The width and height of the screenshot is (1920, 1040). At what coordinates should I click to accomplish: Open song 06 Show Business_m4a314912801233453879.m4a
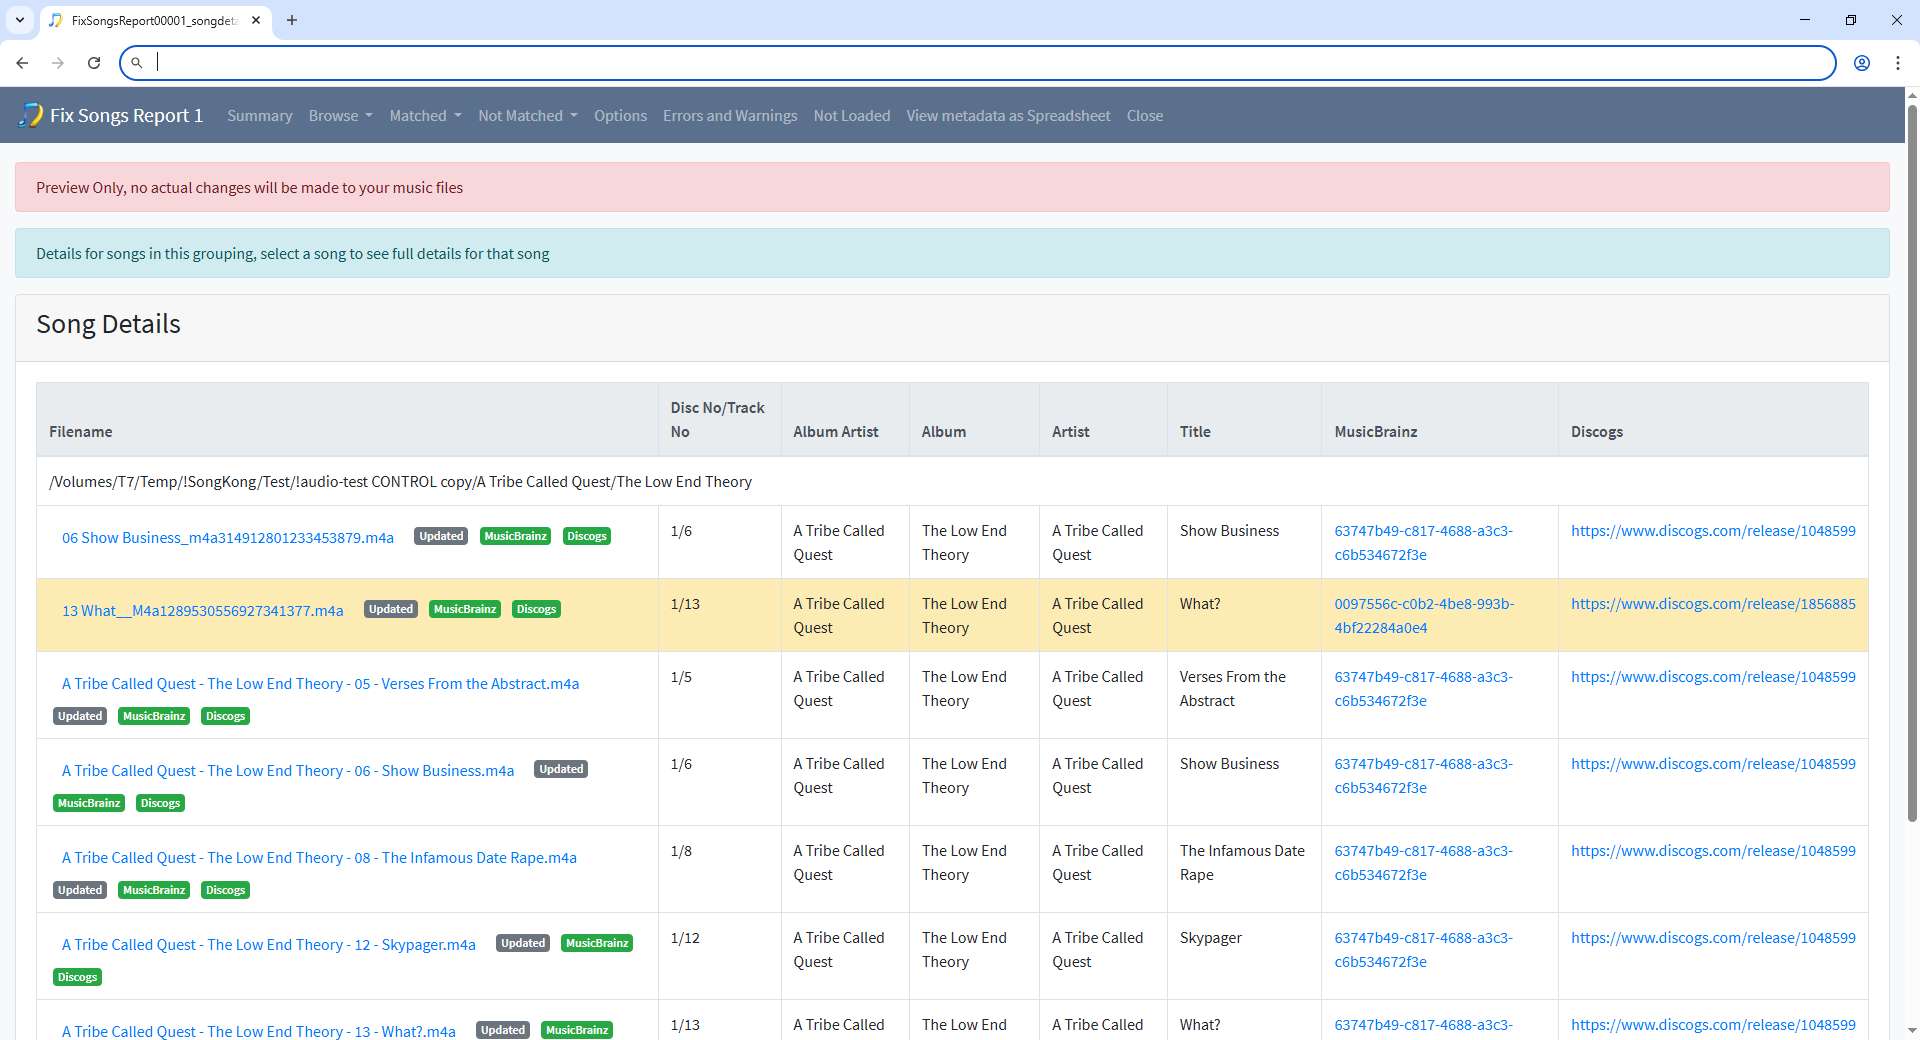click(228, 538)
